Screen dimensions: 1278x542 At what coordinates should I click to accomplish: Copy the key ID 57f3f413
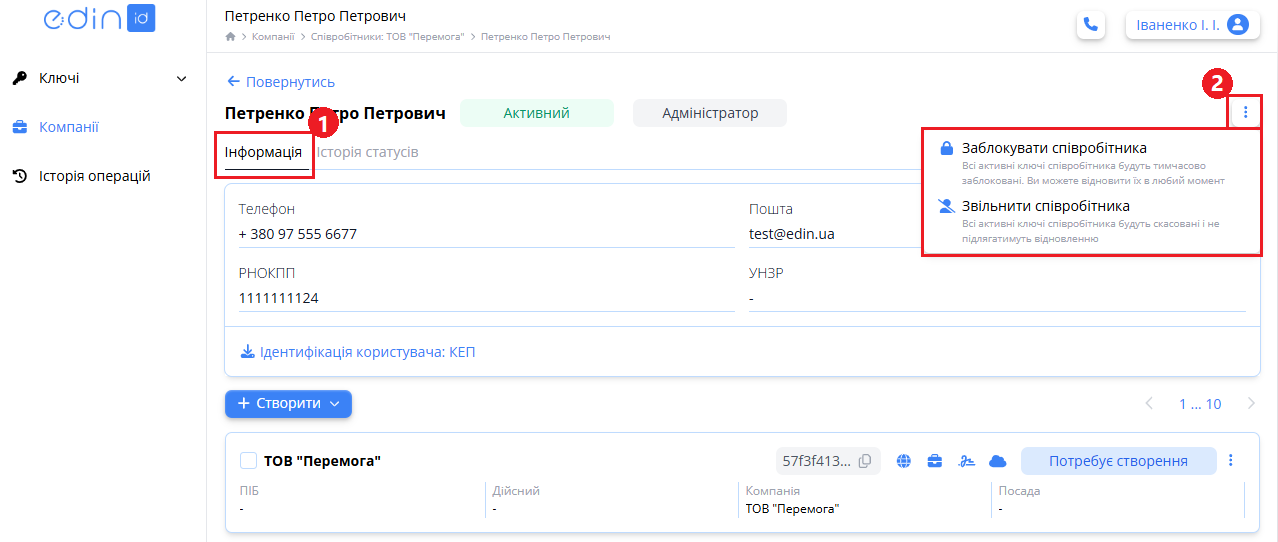865,461
